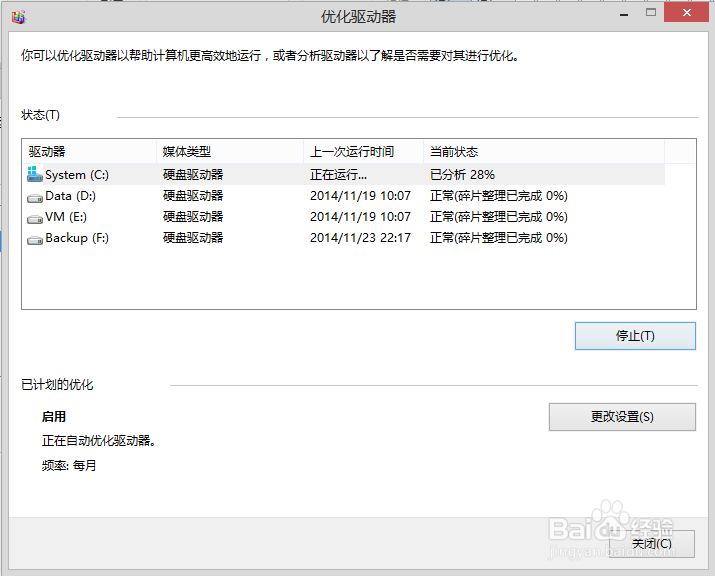Click 频率: 每月 frequency text
Image resolution: width=715 pixels, height=576 pixels.
tap(69, 466)
